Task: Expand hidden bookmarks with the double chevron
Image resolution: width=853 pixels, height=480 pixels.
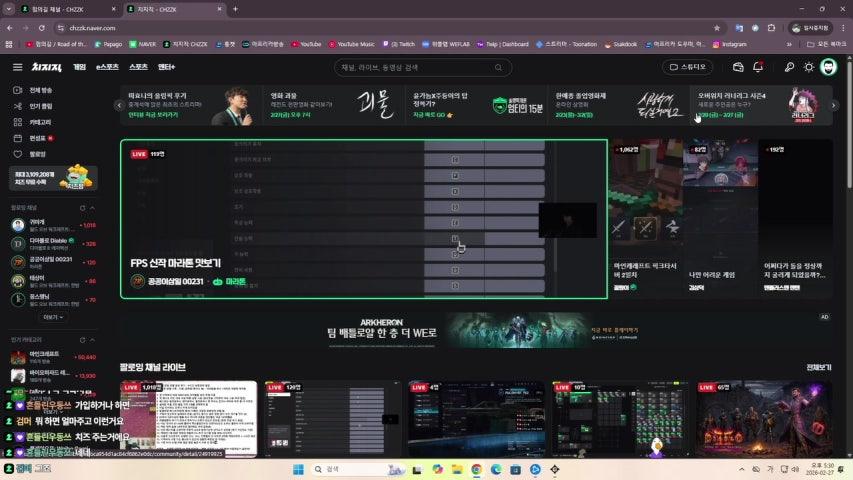Action: (789, 44)
